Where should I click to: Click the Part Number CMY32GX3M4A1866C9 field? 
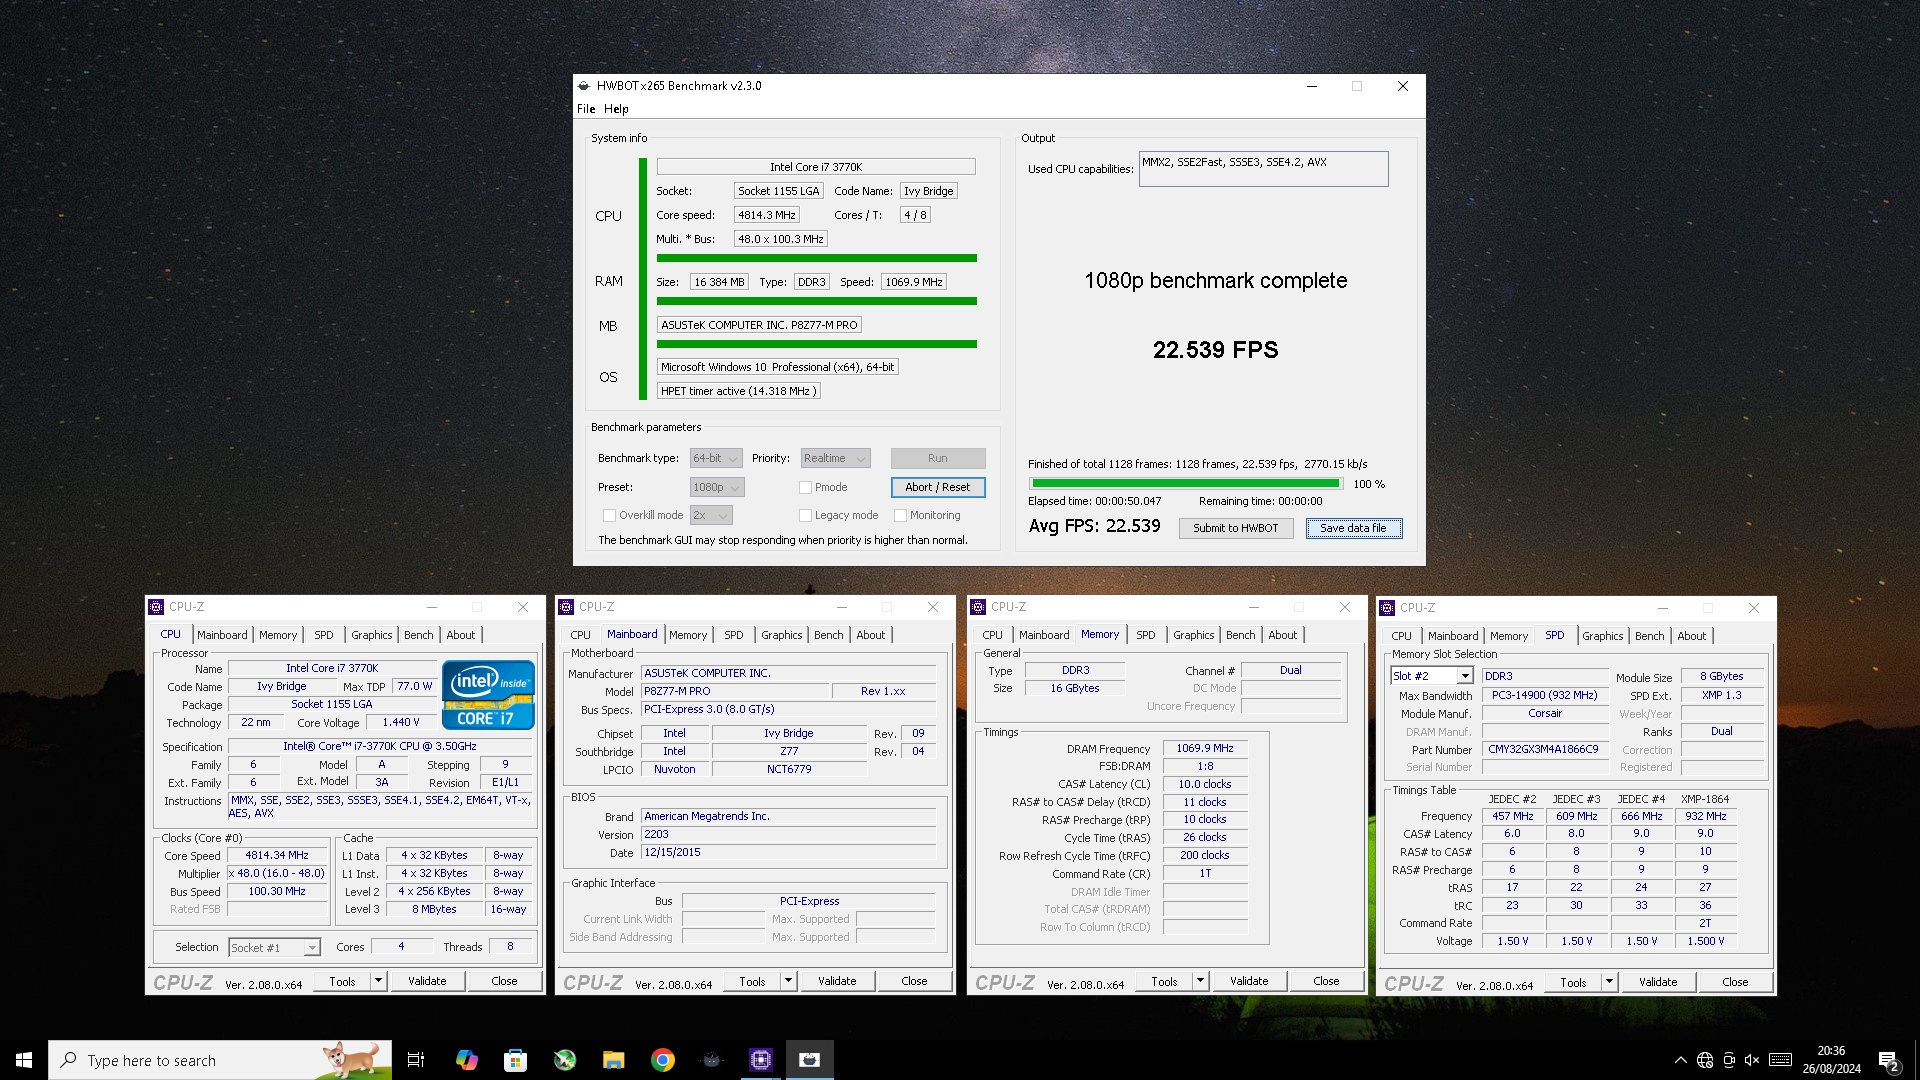(1543, 749)
